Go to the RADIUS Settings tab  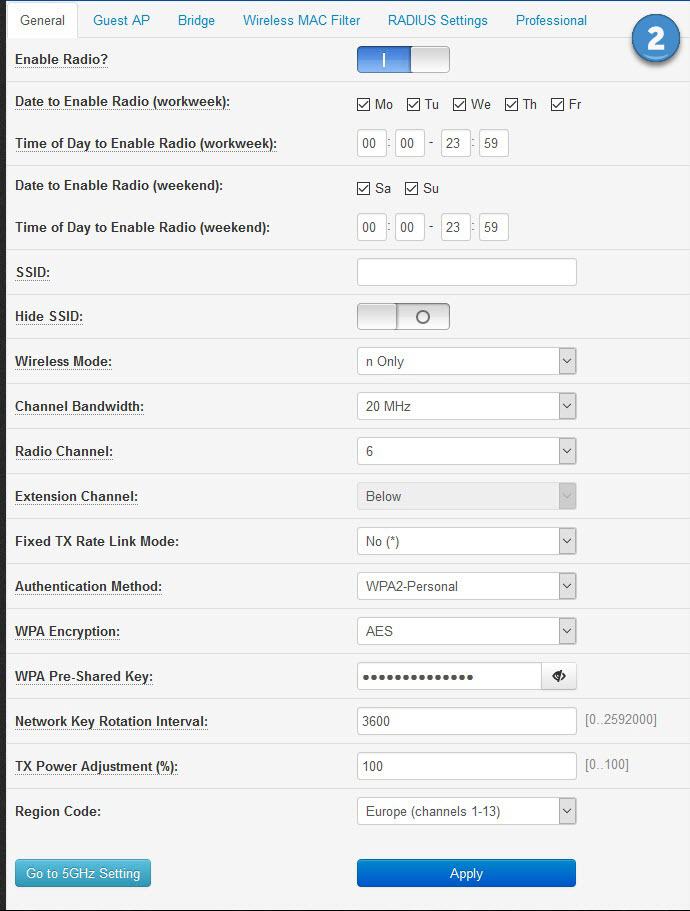[x=437, y=20]
